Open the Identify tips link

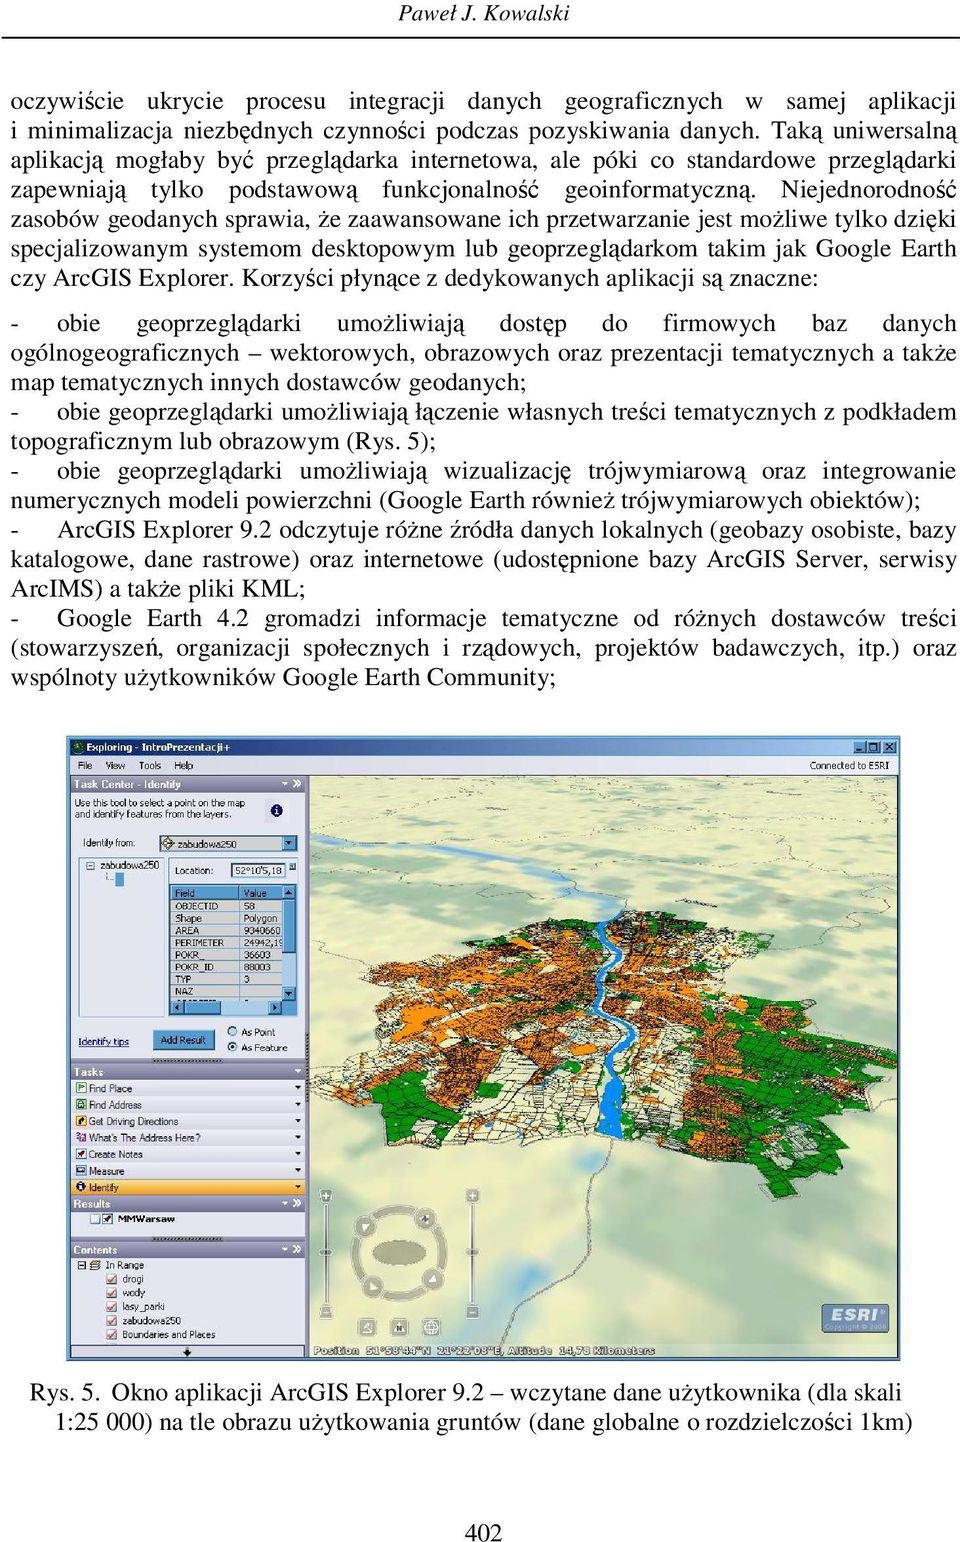tap(103, 1041)
